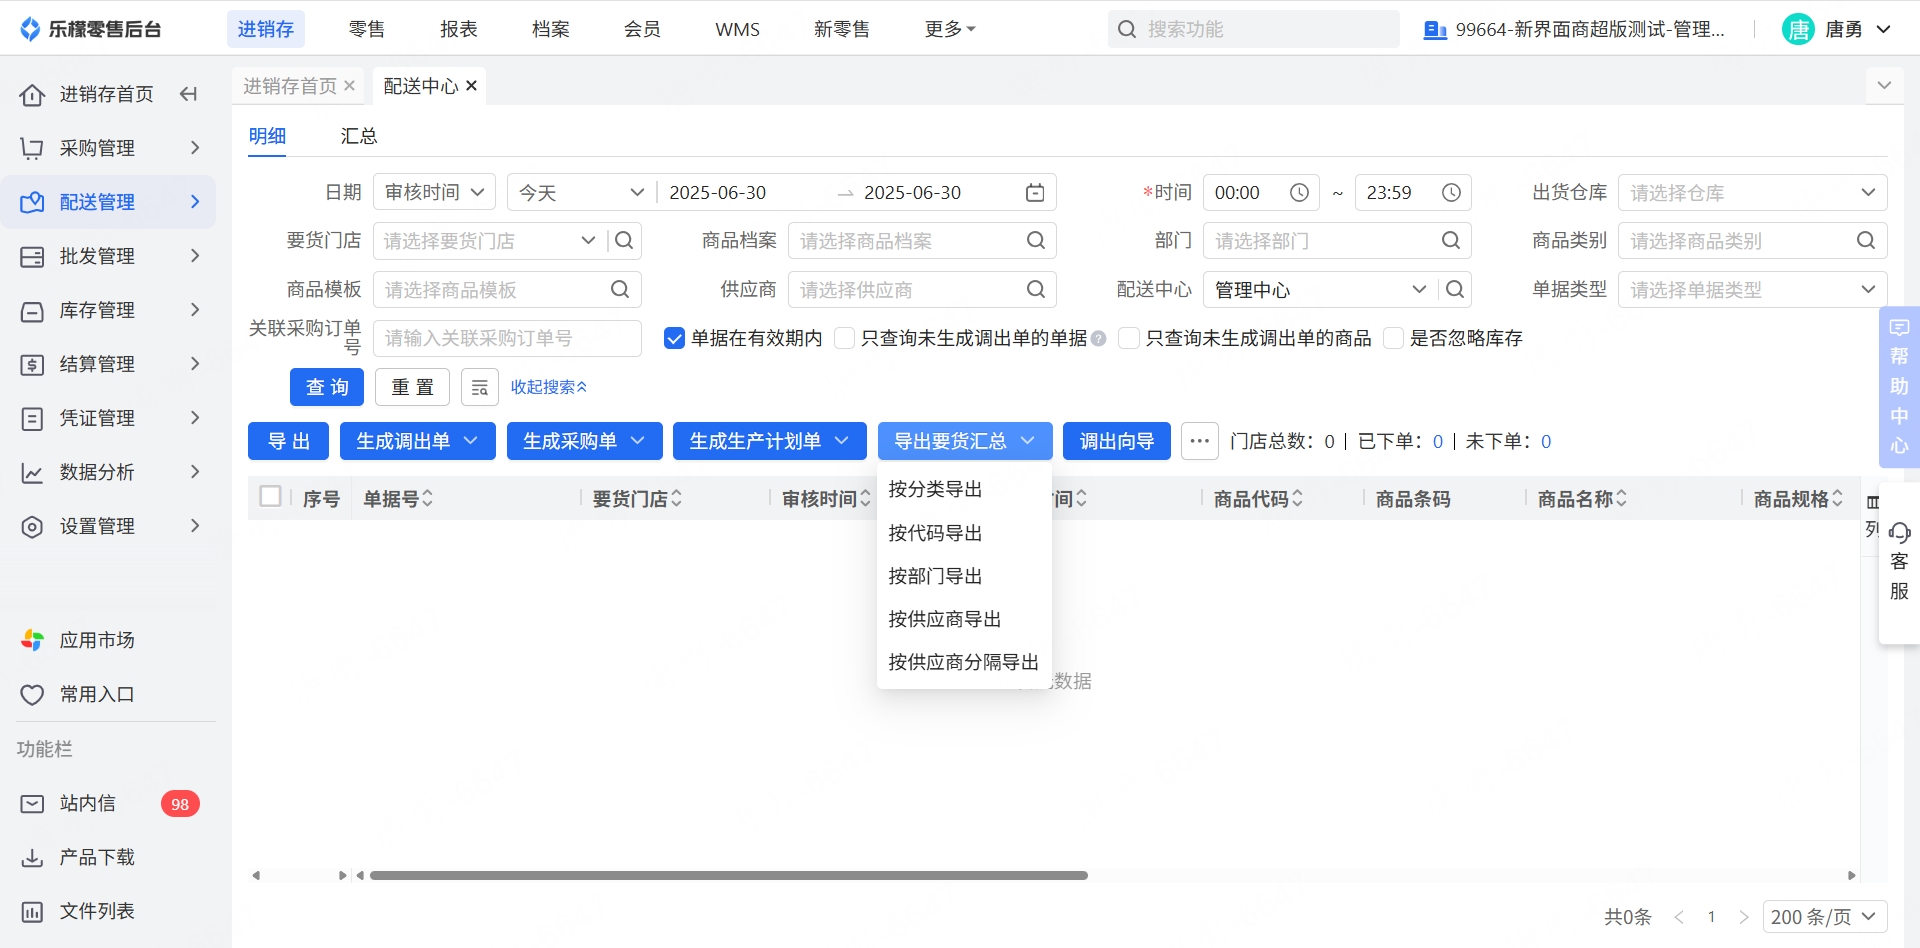Click the search icon in 商品类别 field
The width and height of the screenshot is (1920, 948).
(1866, 241)
